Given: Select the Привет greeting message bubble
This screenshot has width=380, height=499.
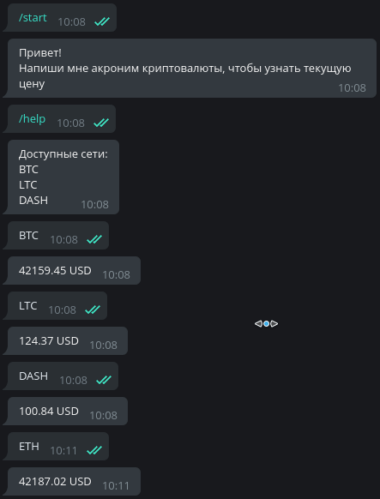Looking at the screenshot, I should click(x=192, y=68).
